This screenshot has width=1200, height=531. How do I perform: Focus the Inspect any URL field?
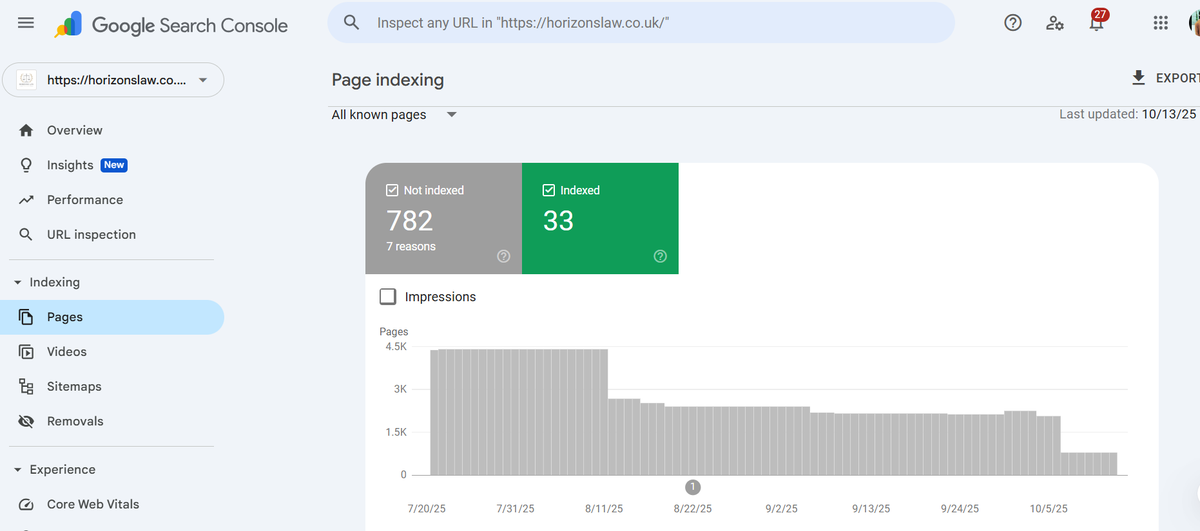click(x=641, y=22)
